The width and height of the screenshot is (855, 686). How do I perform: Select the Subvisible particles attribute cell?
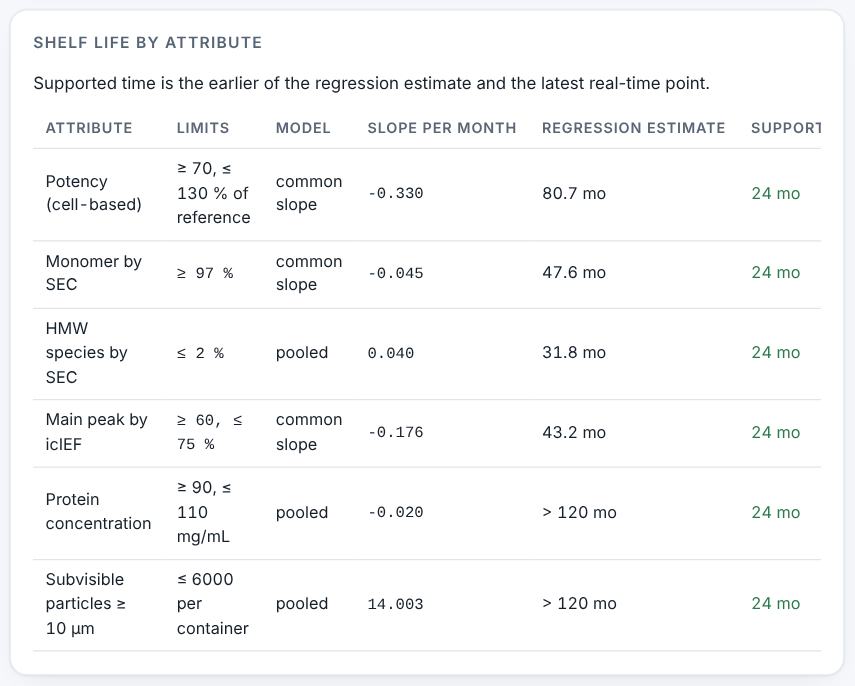click(86, 604)
